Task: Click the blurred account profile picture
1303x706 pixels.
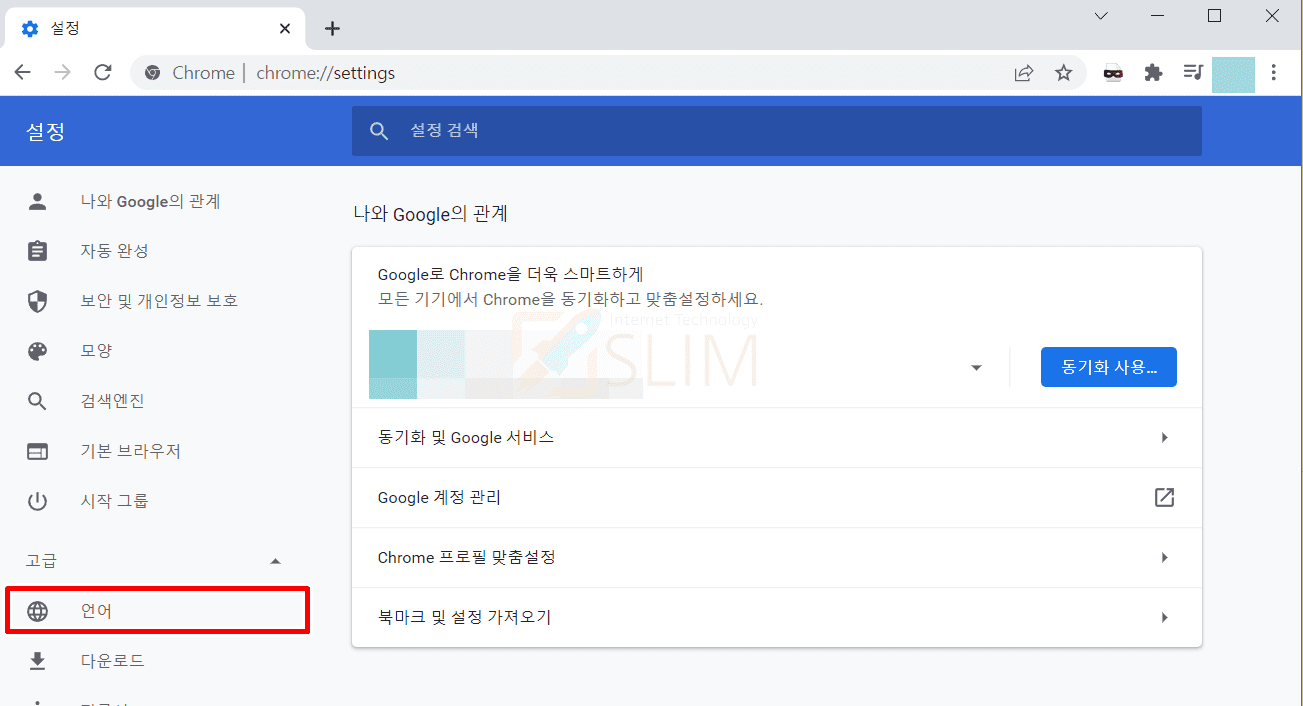Action: pos(393,365)
